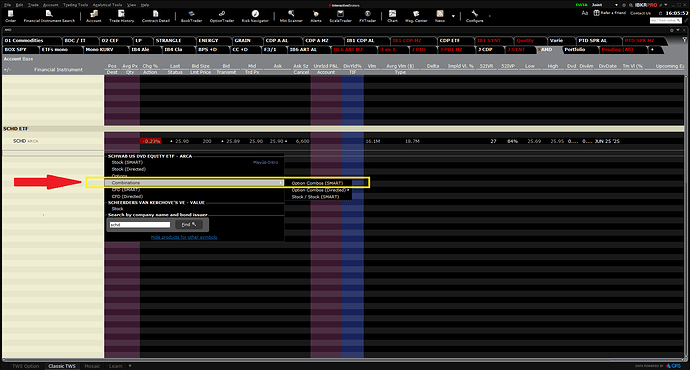Switch to the Mosaic layout tab
690x370 pixels.
pos(92,366)
